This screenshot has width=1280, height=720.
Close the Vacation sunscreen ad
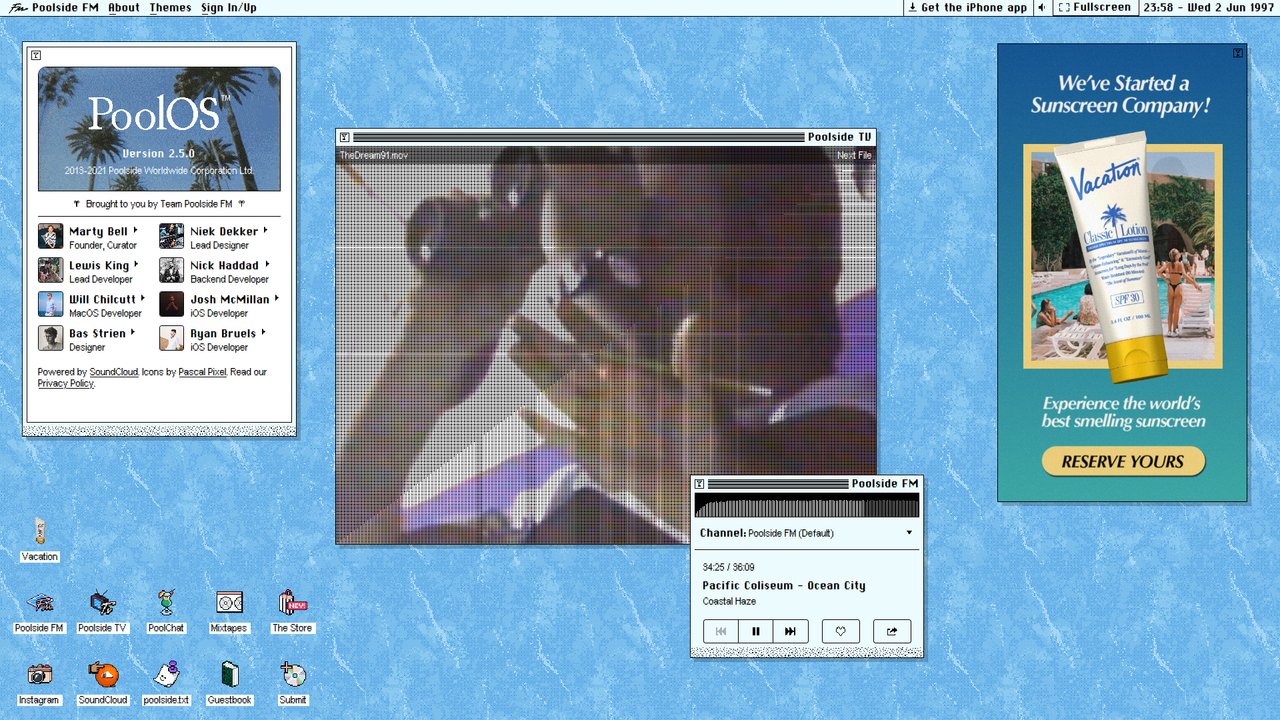(x=1238, y=53)
